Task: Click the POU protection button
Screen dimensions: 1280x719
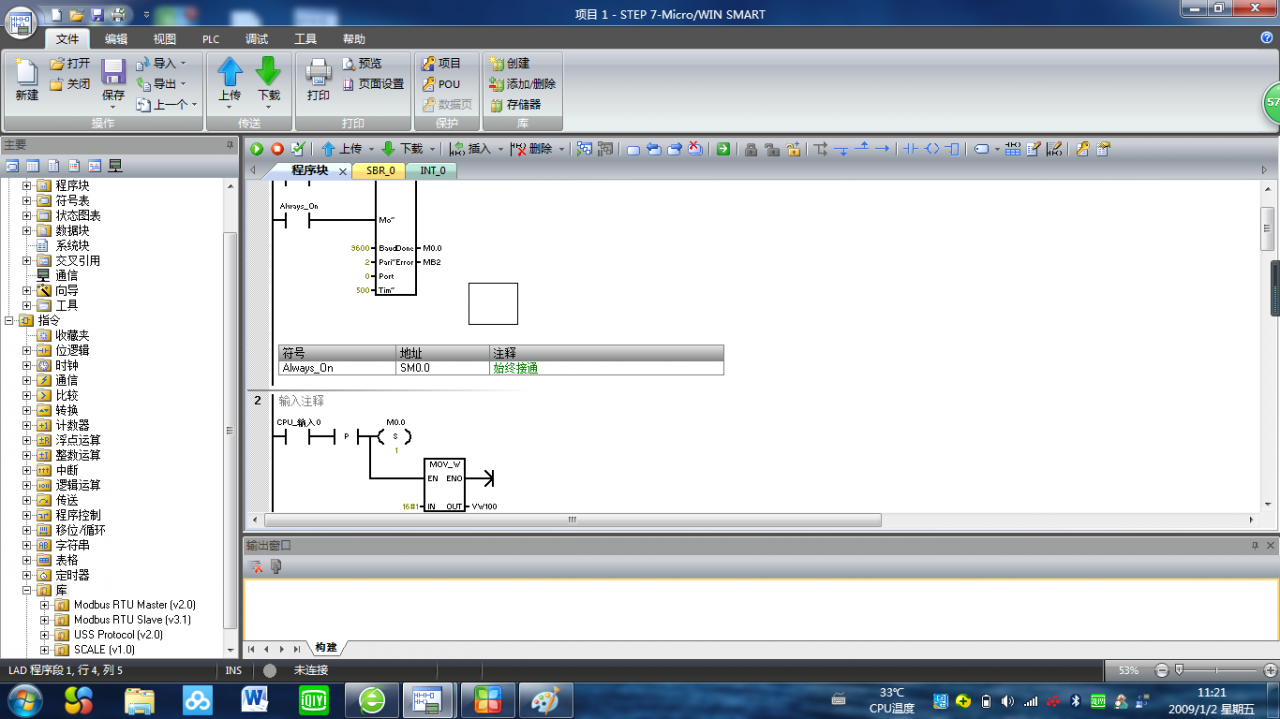Action: (x=441, y=84)
